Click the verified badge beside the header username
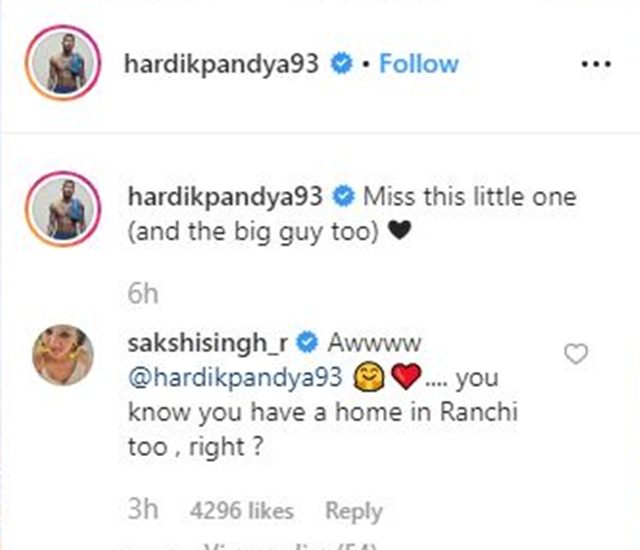 [341, 64]
